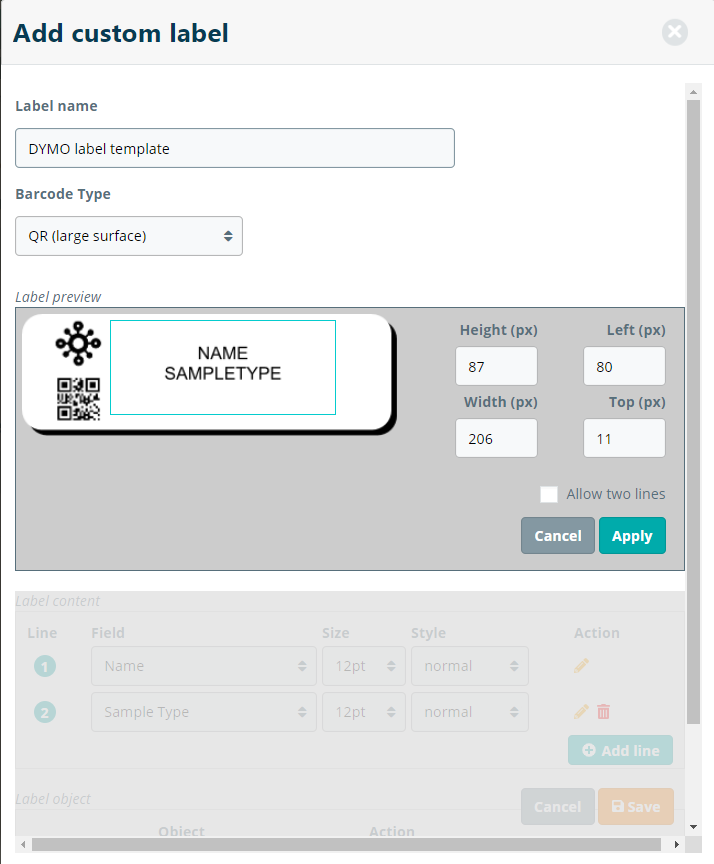The image size is (714, 864).
Task: Enable the Allow two lines checkbox
Action: pos(548,494)
